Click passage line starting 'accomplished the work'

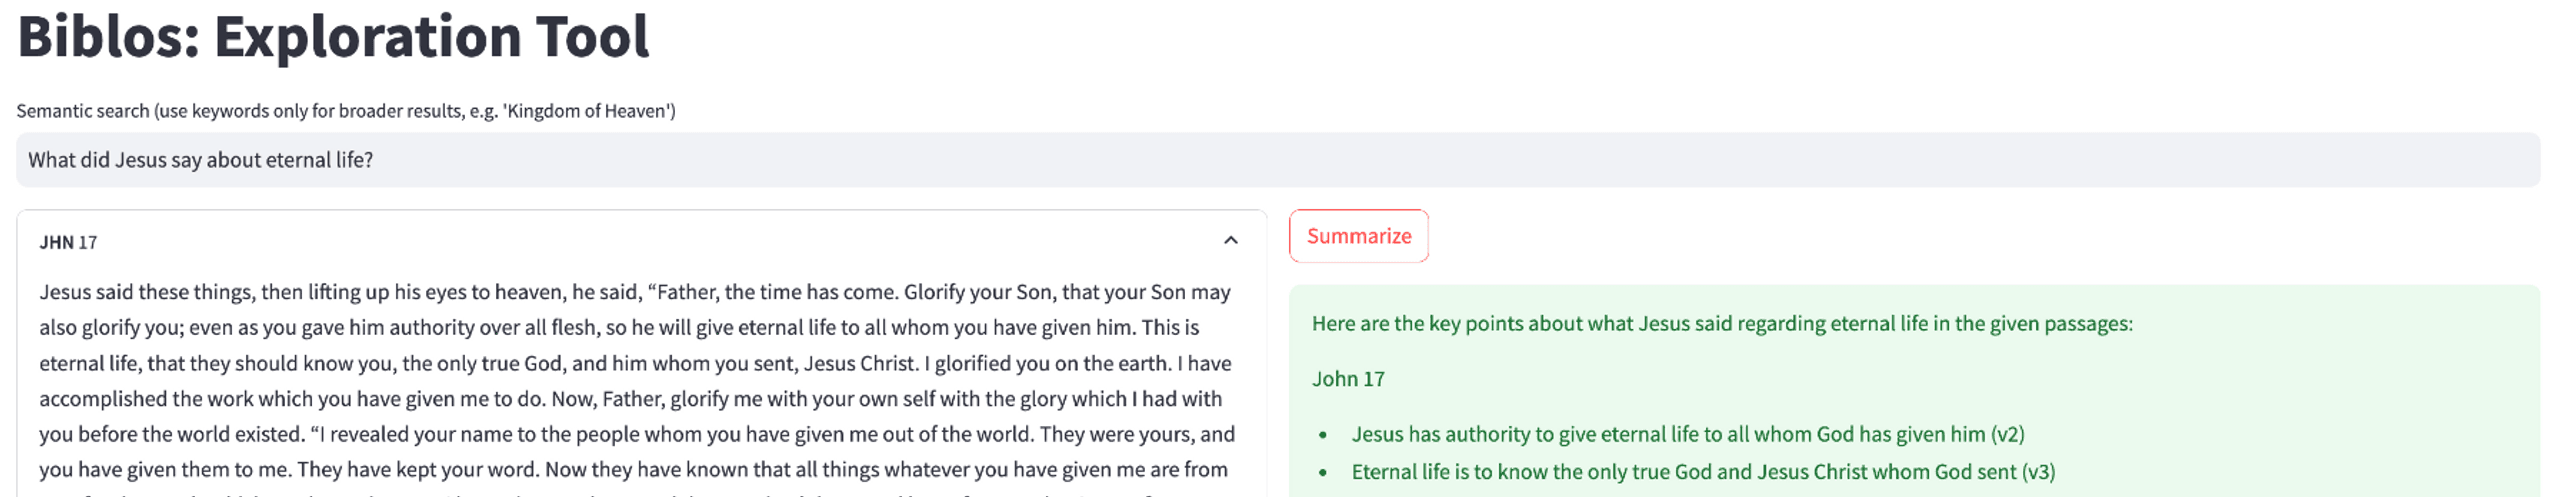631,398
